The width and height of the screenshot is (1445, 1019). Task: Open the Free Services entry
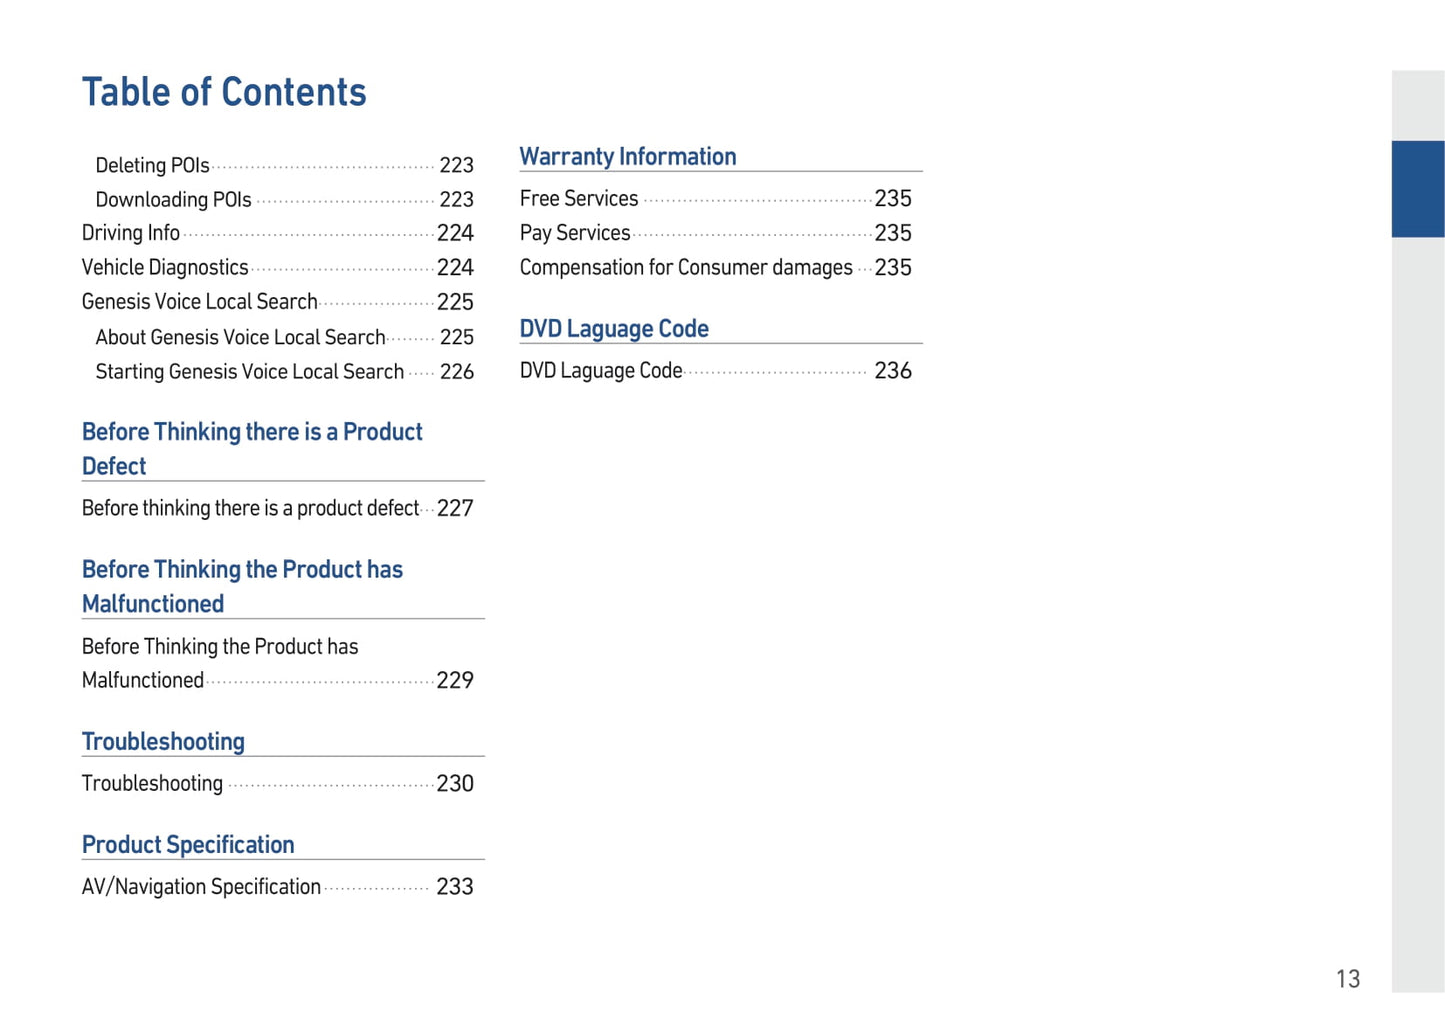pyautogui.click(x=579, y=199)
